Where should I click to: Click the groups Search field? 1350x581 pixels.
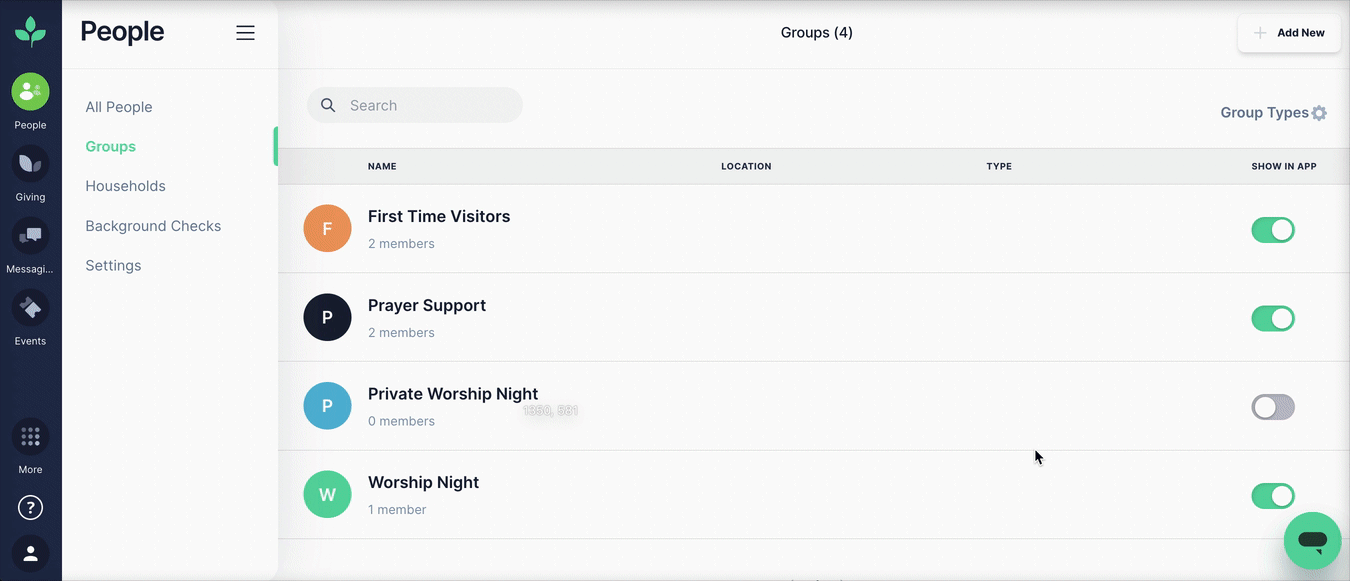[x=415, y=105]
